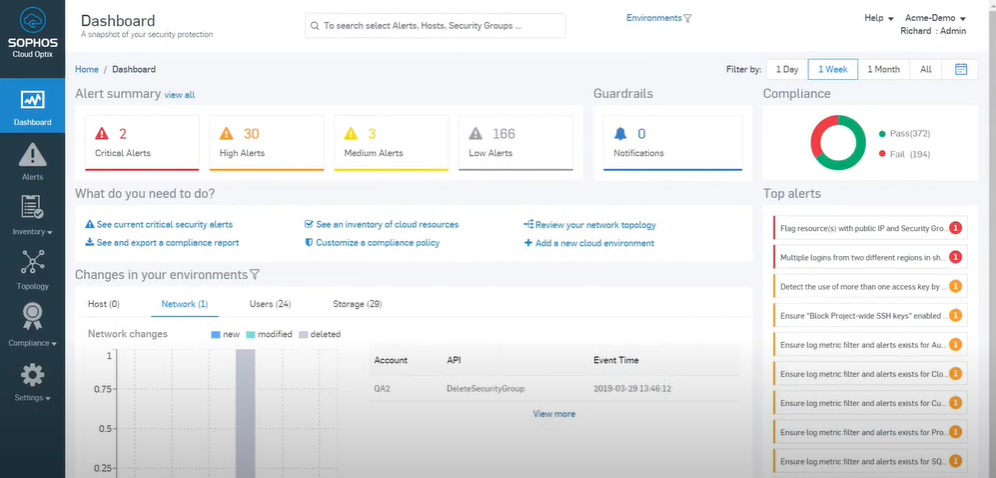
Task: Click the red Critical Alerts triangle icon
Action: 102,134
